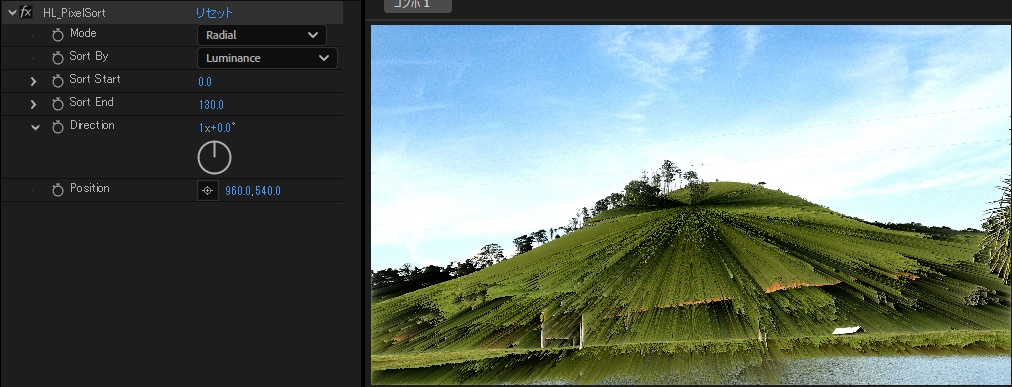Expand the Sort Start property
The image size is (1012, 387).
coord(34,81)
